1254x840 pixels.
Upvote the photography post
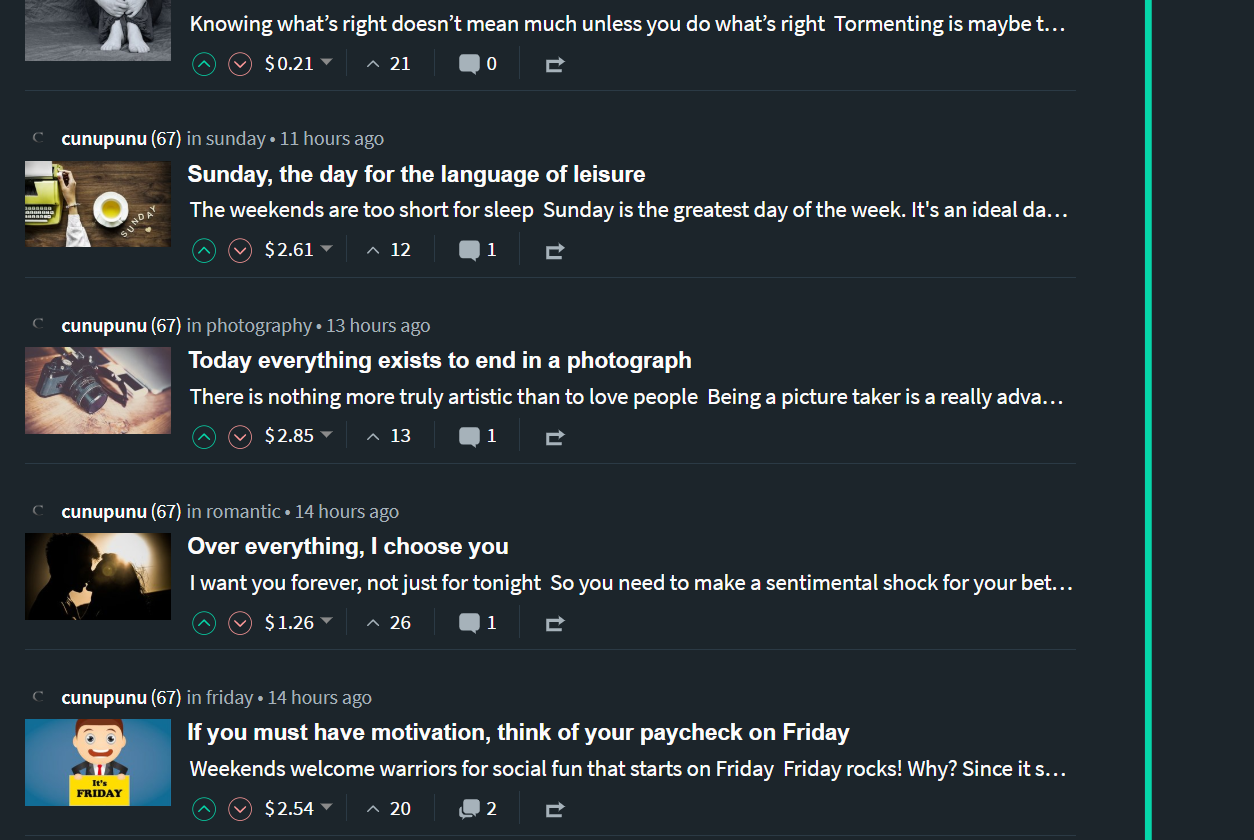click(x=204, y=436)
